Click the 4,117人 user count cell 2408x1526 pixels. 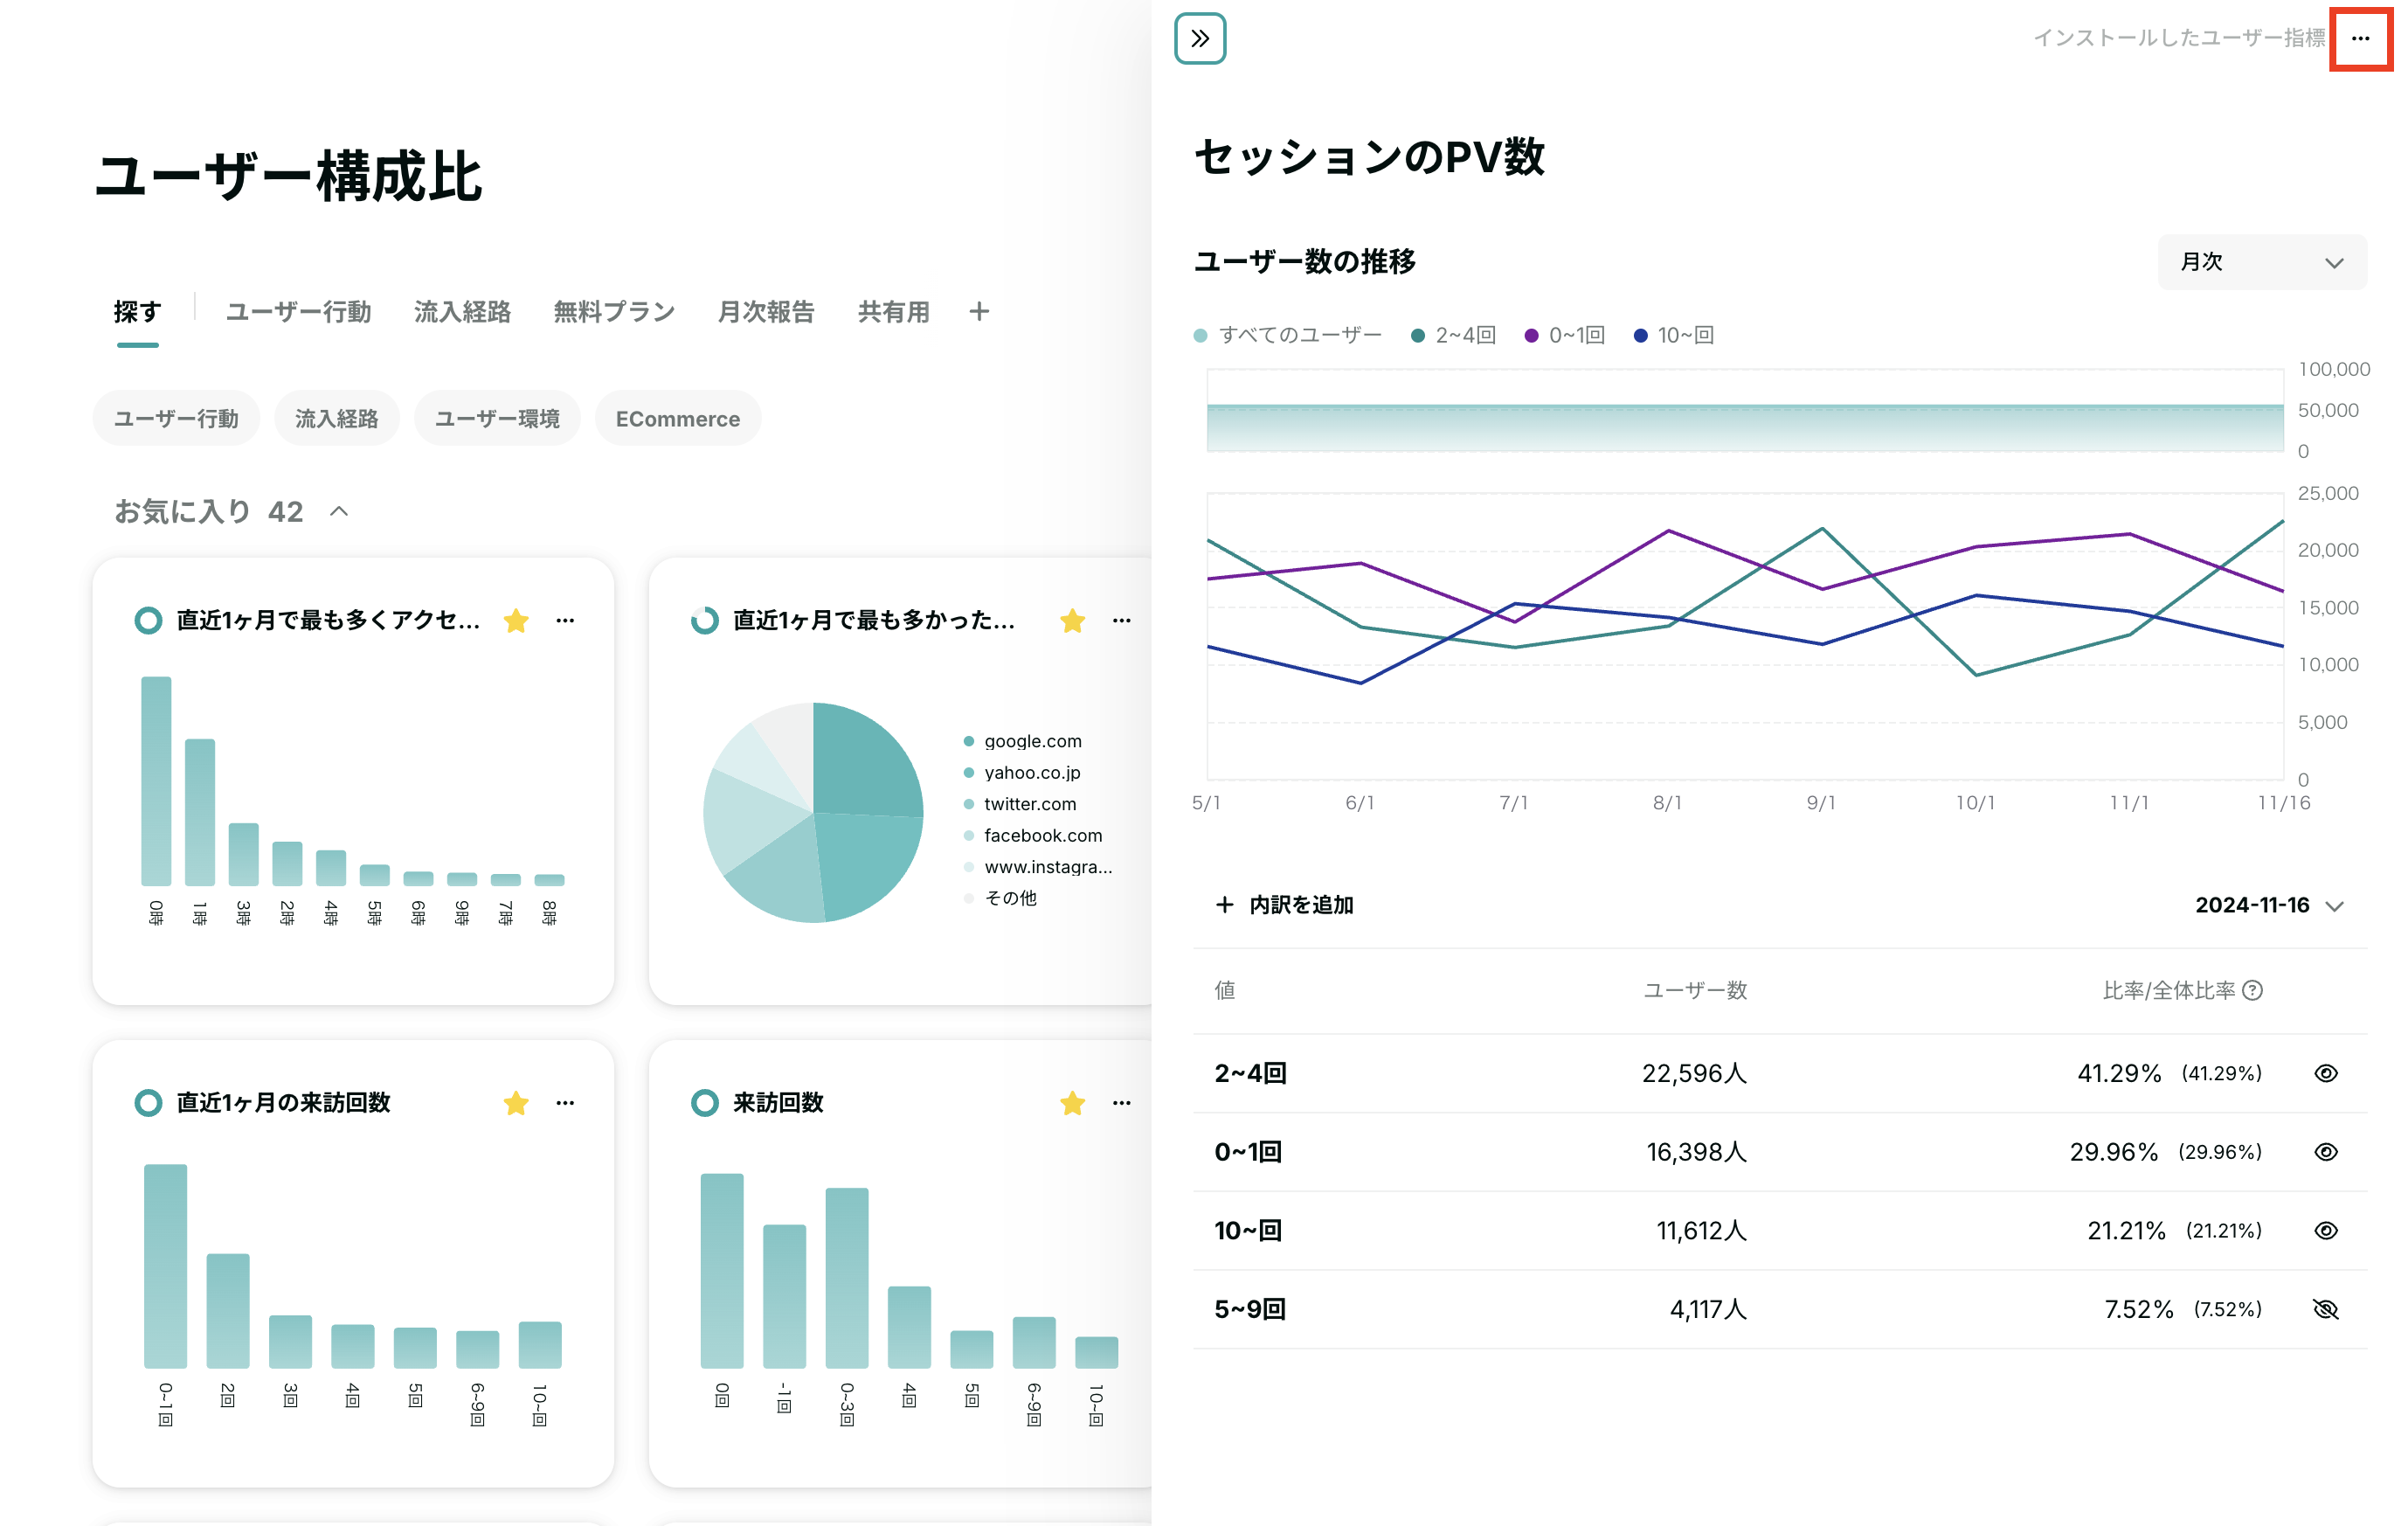[1708, 1309]
